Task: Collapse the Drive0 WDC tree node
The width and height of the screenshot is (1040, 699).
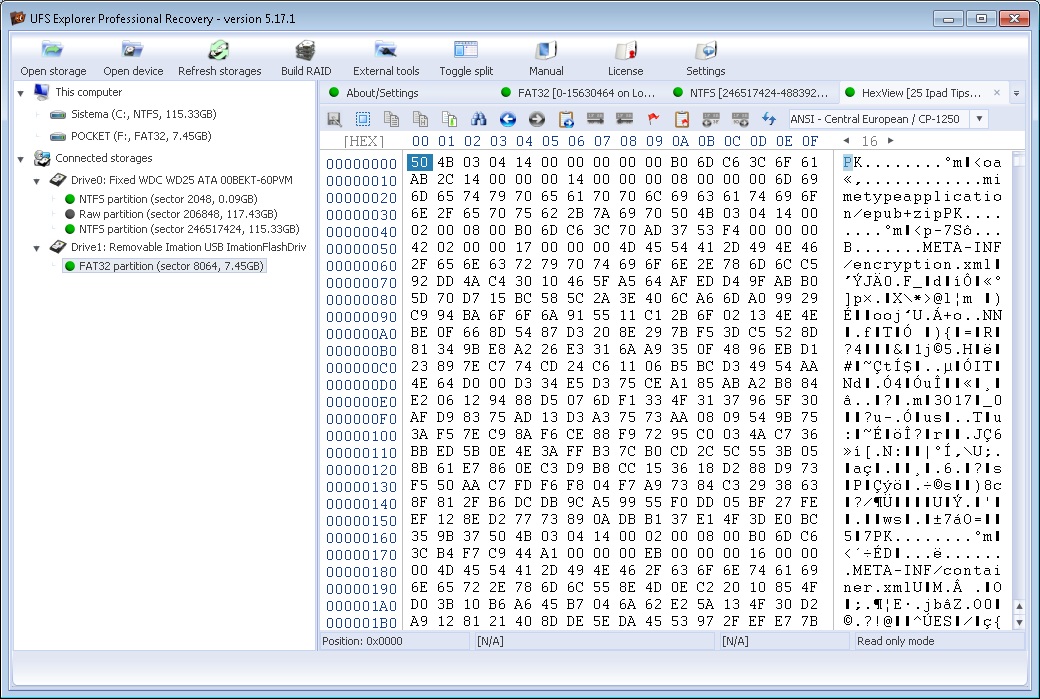Action: 36,181
